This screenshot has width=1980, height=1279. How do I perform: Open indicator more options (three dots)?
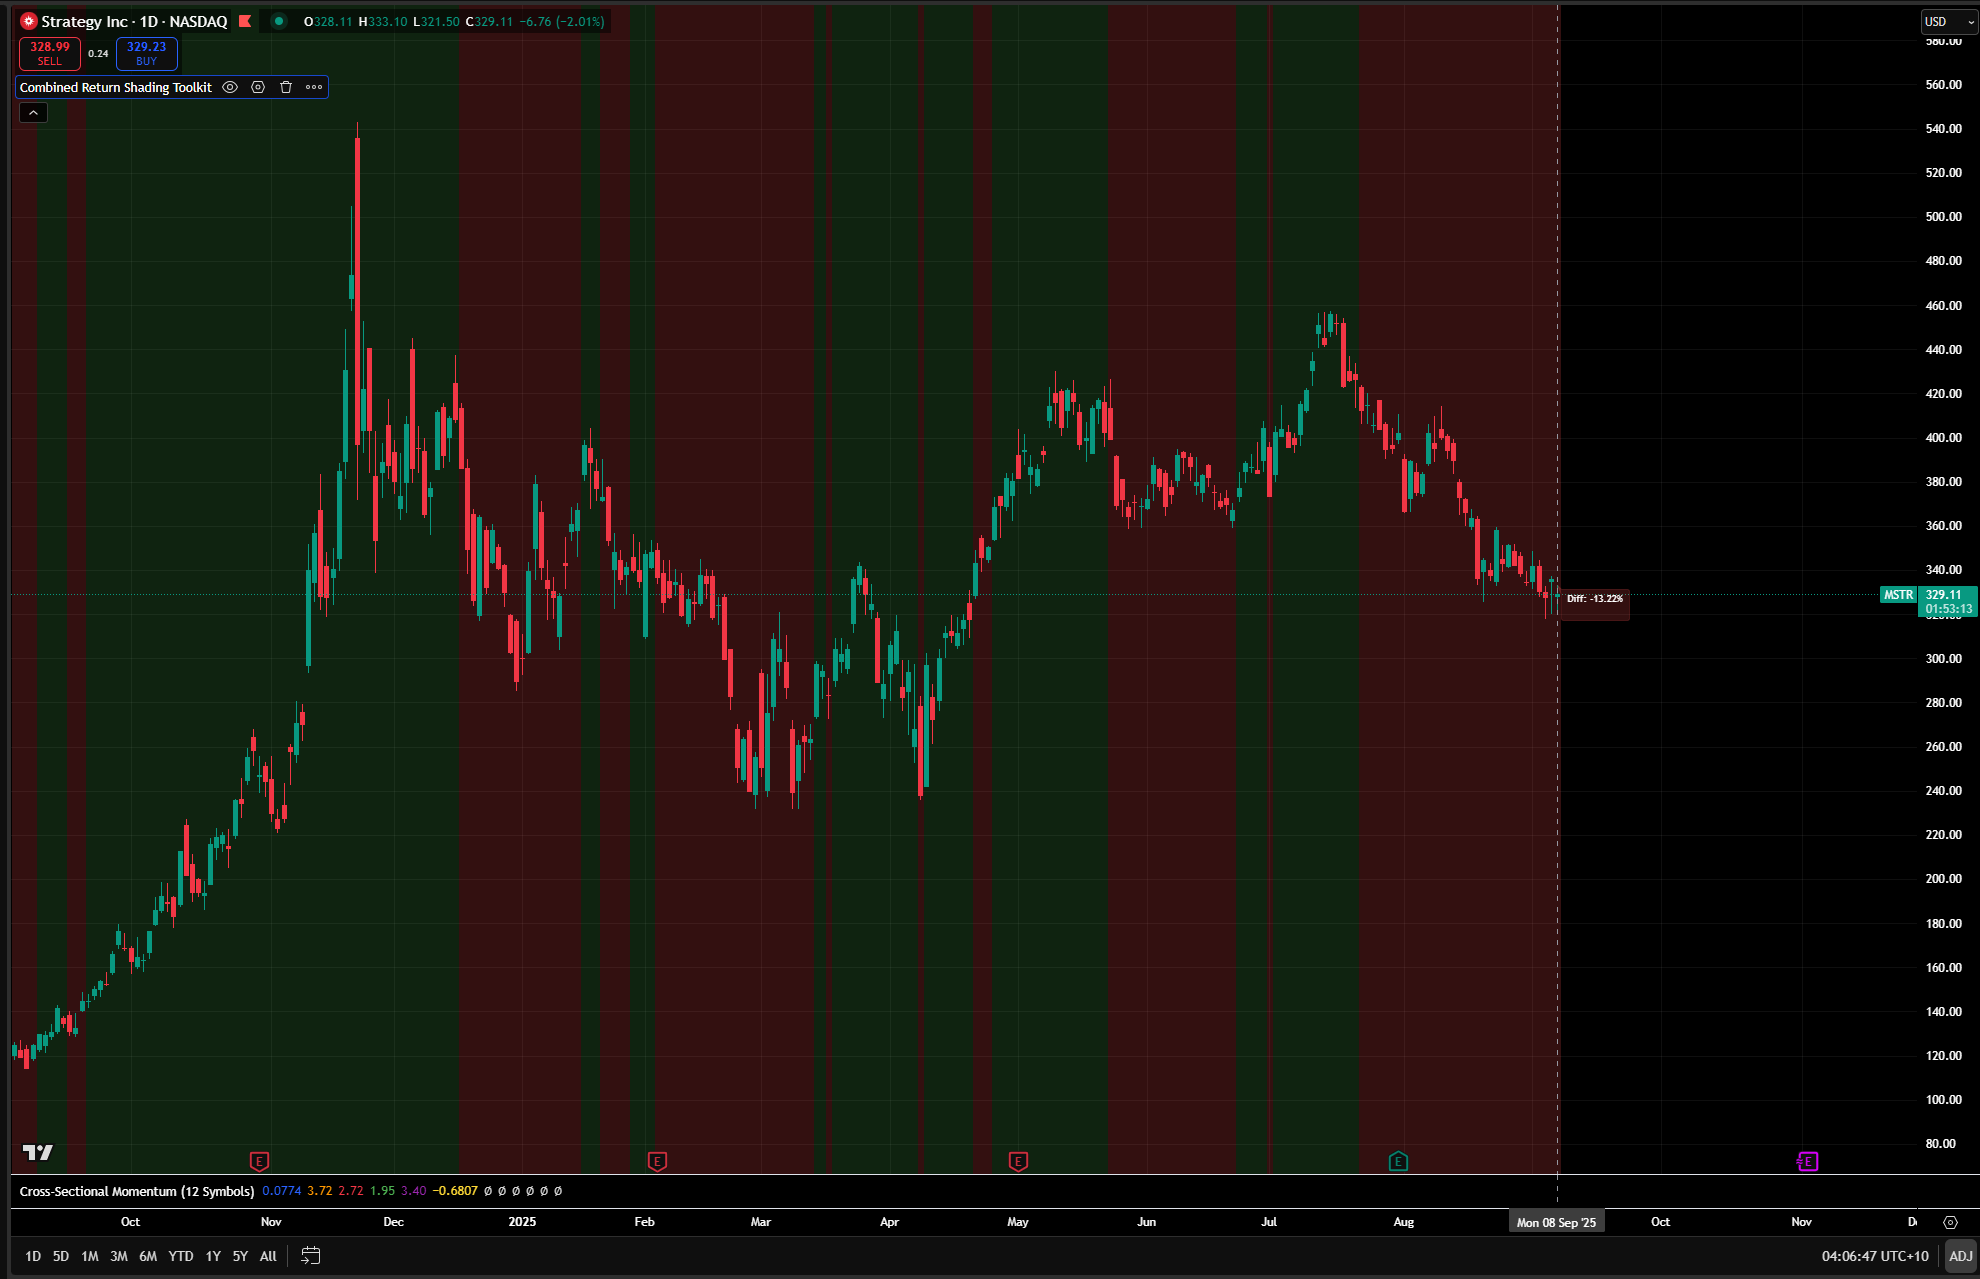[x=314, y=87]
